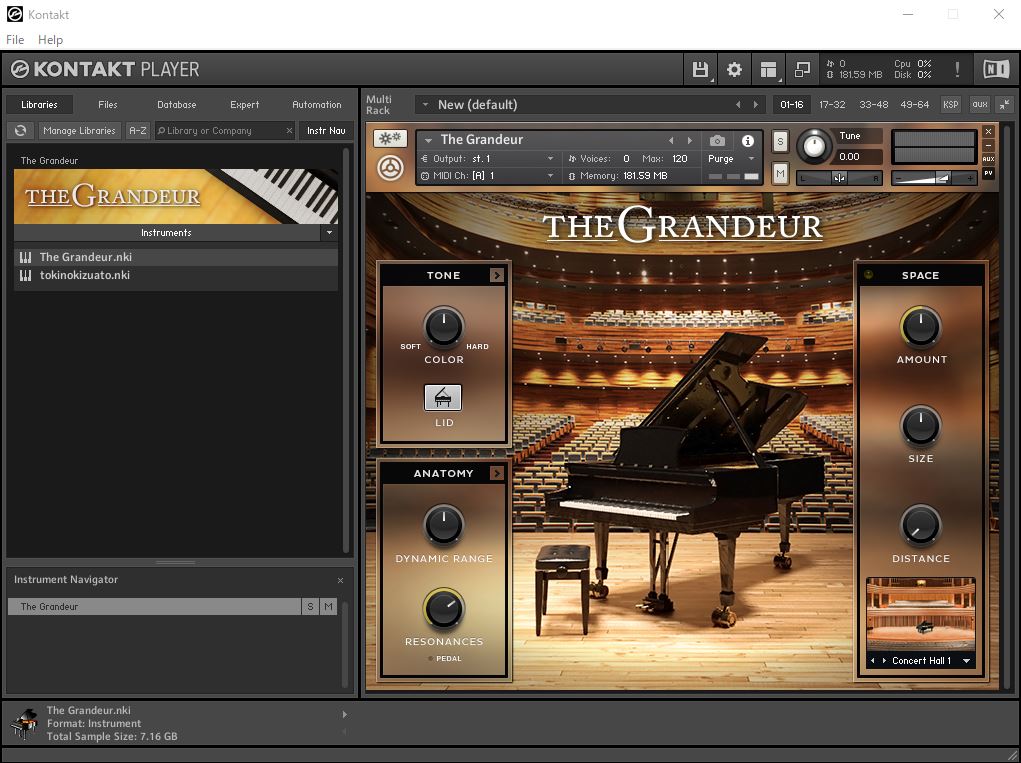Toggle the AUX sends button on instrument
1021x763 pixels.
pos(988,159)
